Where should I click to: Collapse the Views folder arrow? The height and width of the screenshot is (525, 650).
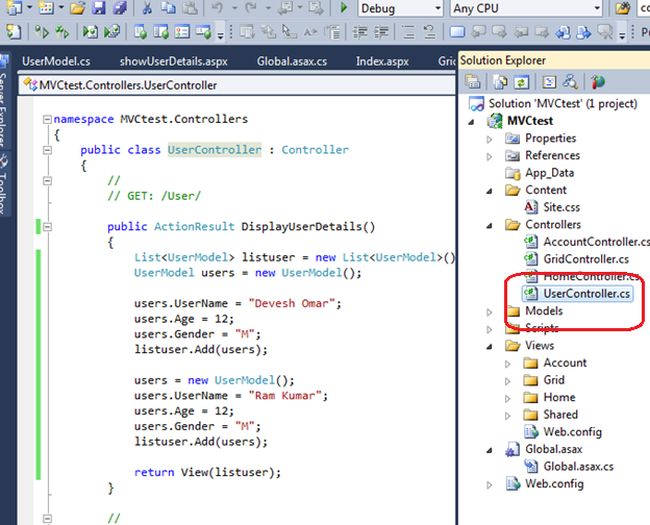[x=490, y=347]
